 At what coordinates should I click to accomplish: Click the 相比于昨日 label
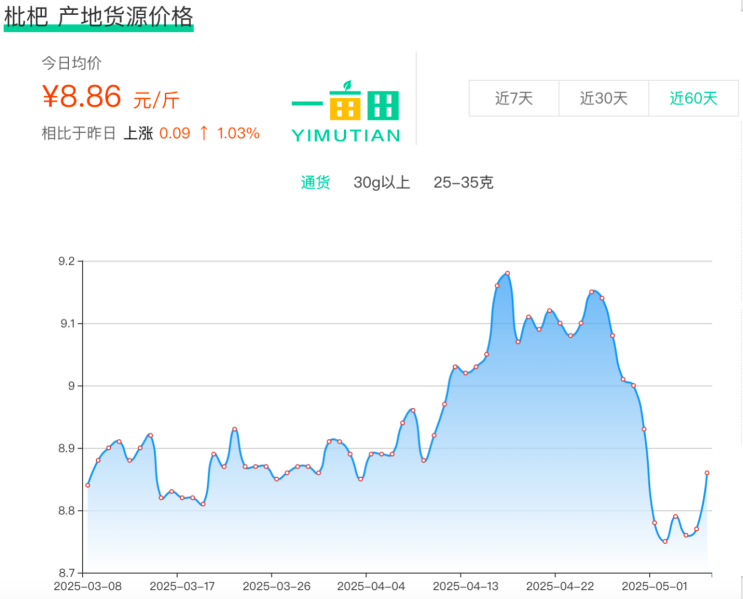[79, 133]
